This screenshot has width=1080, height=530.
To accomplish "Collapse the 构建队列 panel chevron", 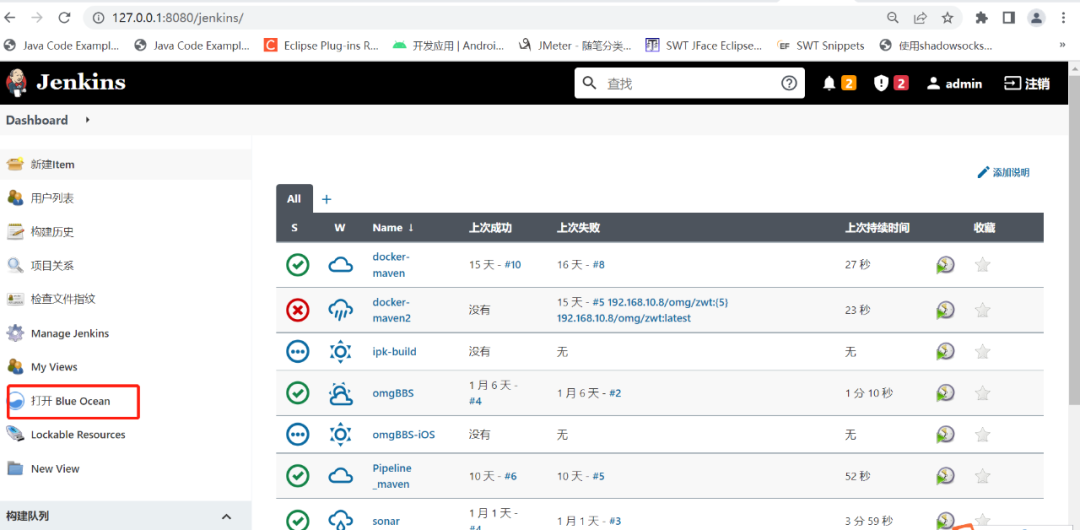I will point(226,516).
